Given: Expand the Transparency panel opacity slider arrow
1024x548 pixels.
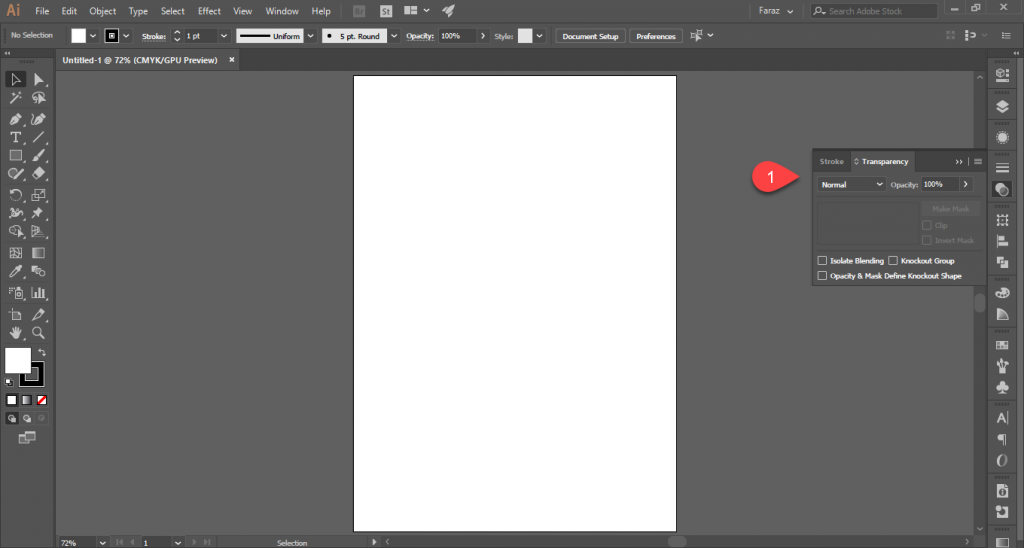Looking at the screenshot, I should (x=965, y=185).
